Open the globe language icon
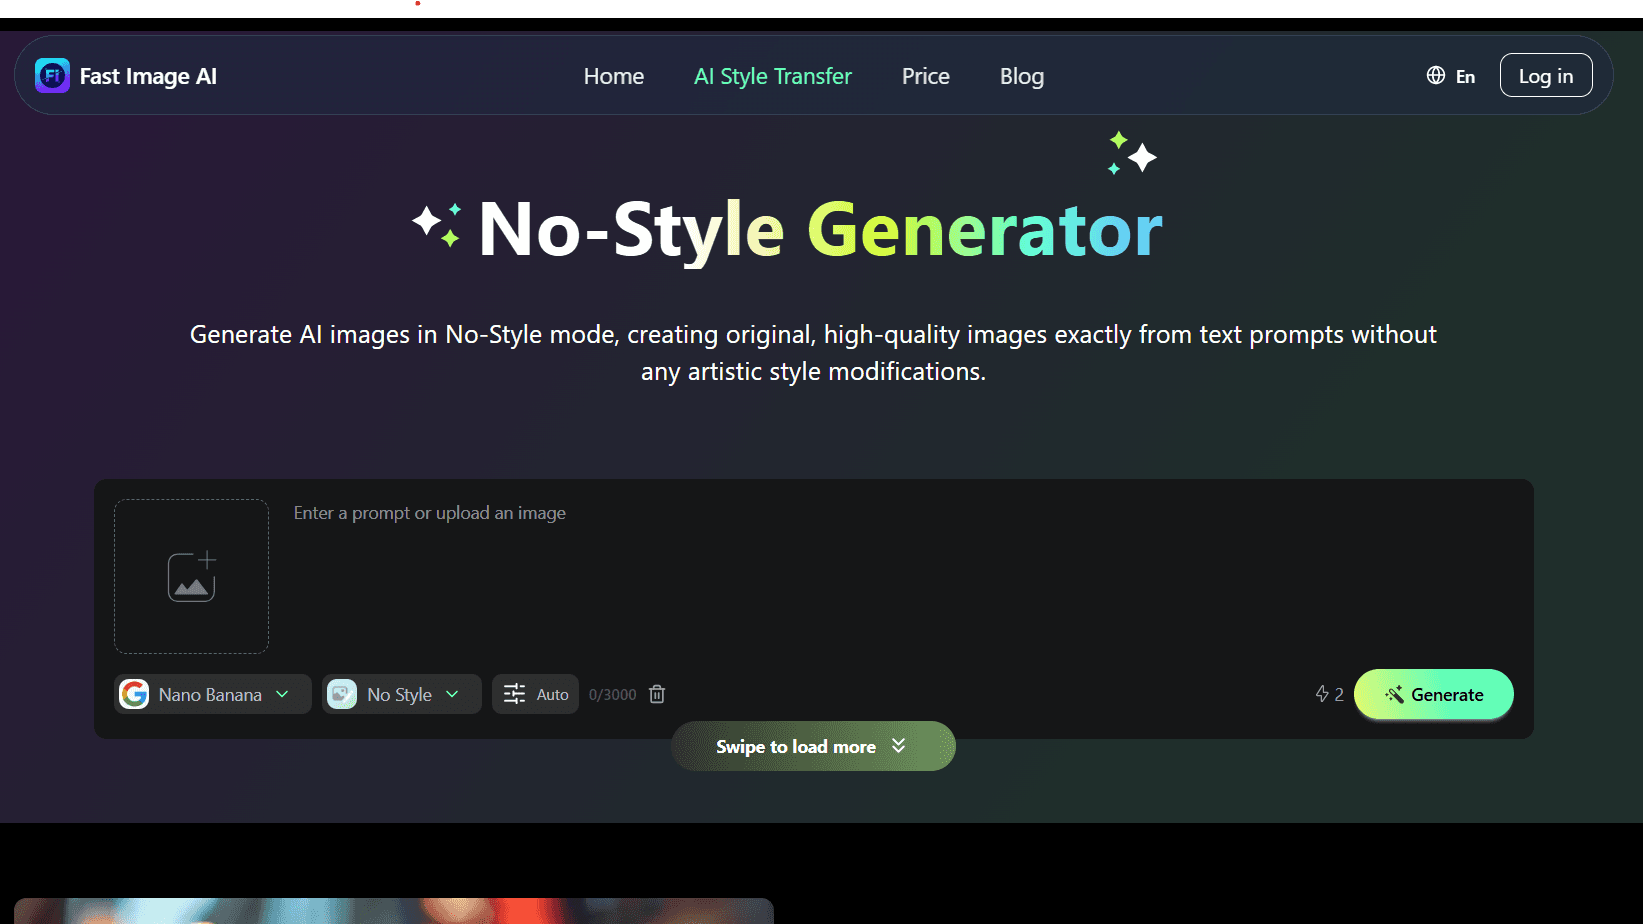The image size is (1643, 924). (1435, 75)
